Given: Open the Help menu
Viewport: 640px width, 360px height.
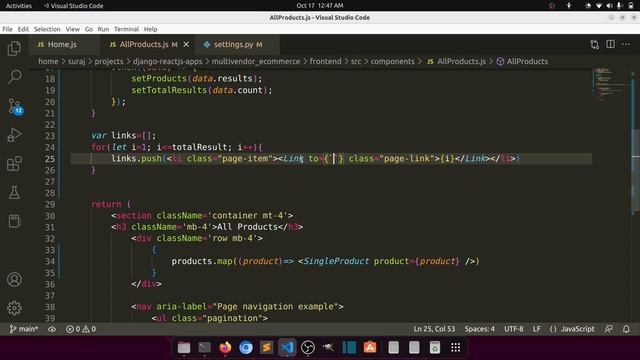Looking at the screenshot, I should tap(151, 29).
